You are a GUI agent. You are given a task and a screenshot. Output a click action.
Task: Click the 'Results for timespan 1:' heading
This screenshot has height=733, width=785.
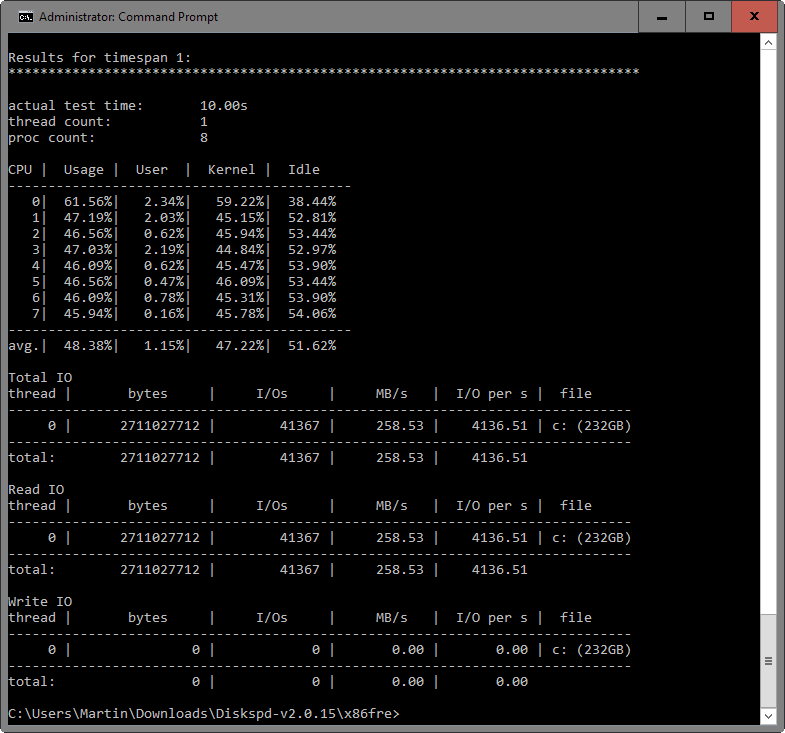pyautogui.click(x=99, y=57)
